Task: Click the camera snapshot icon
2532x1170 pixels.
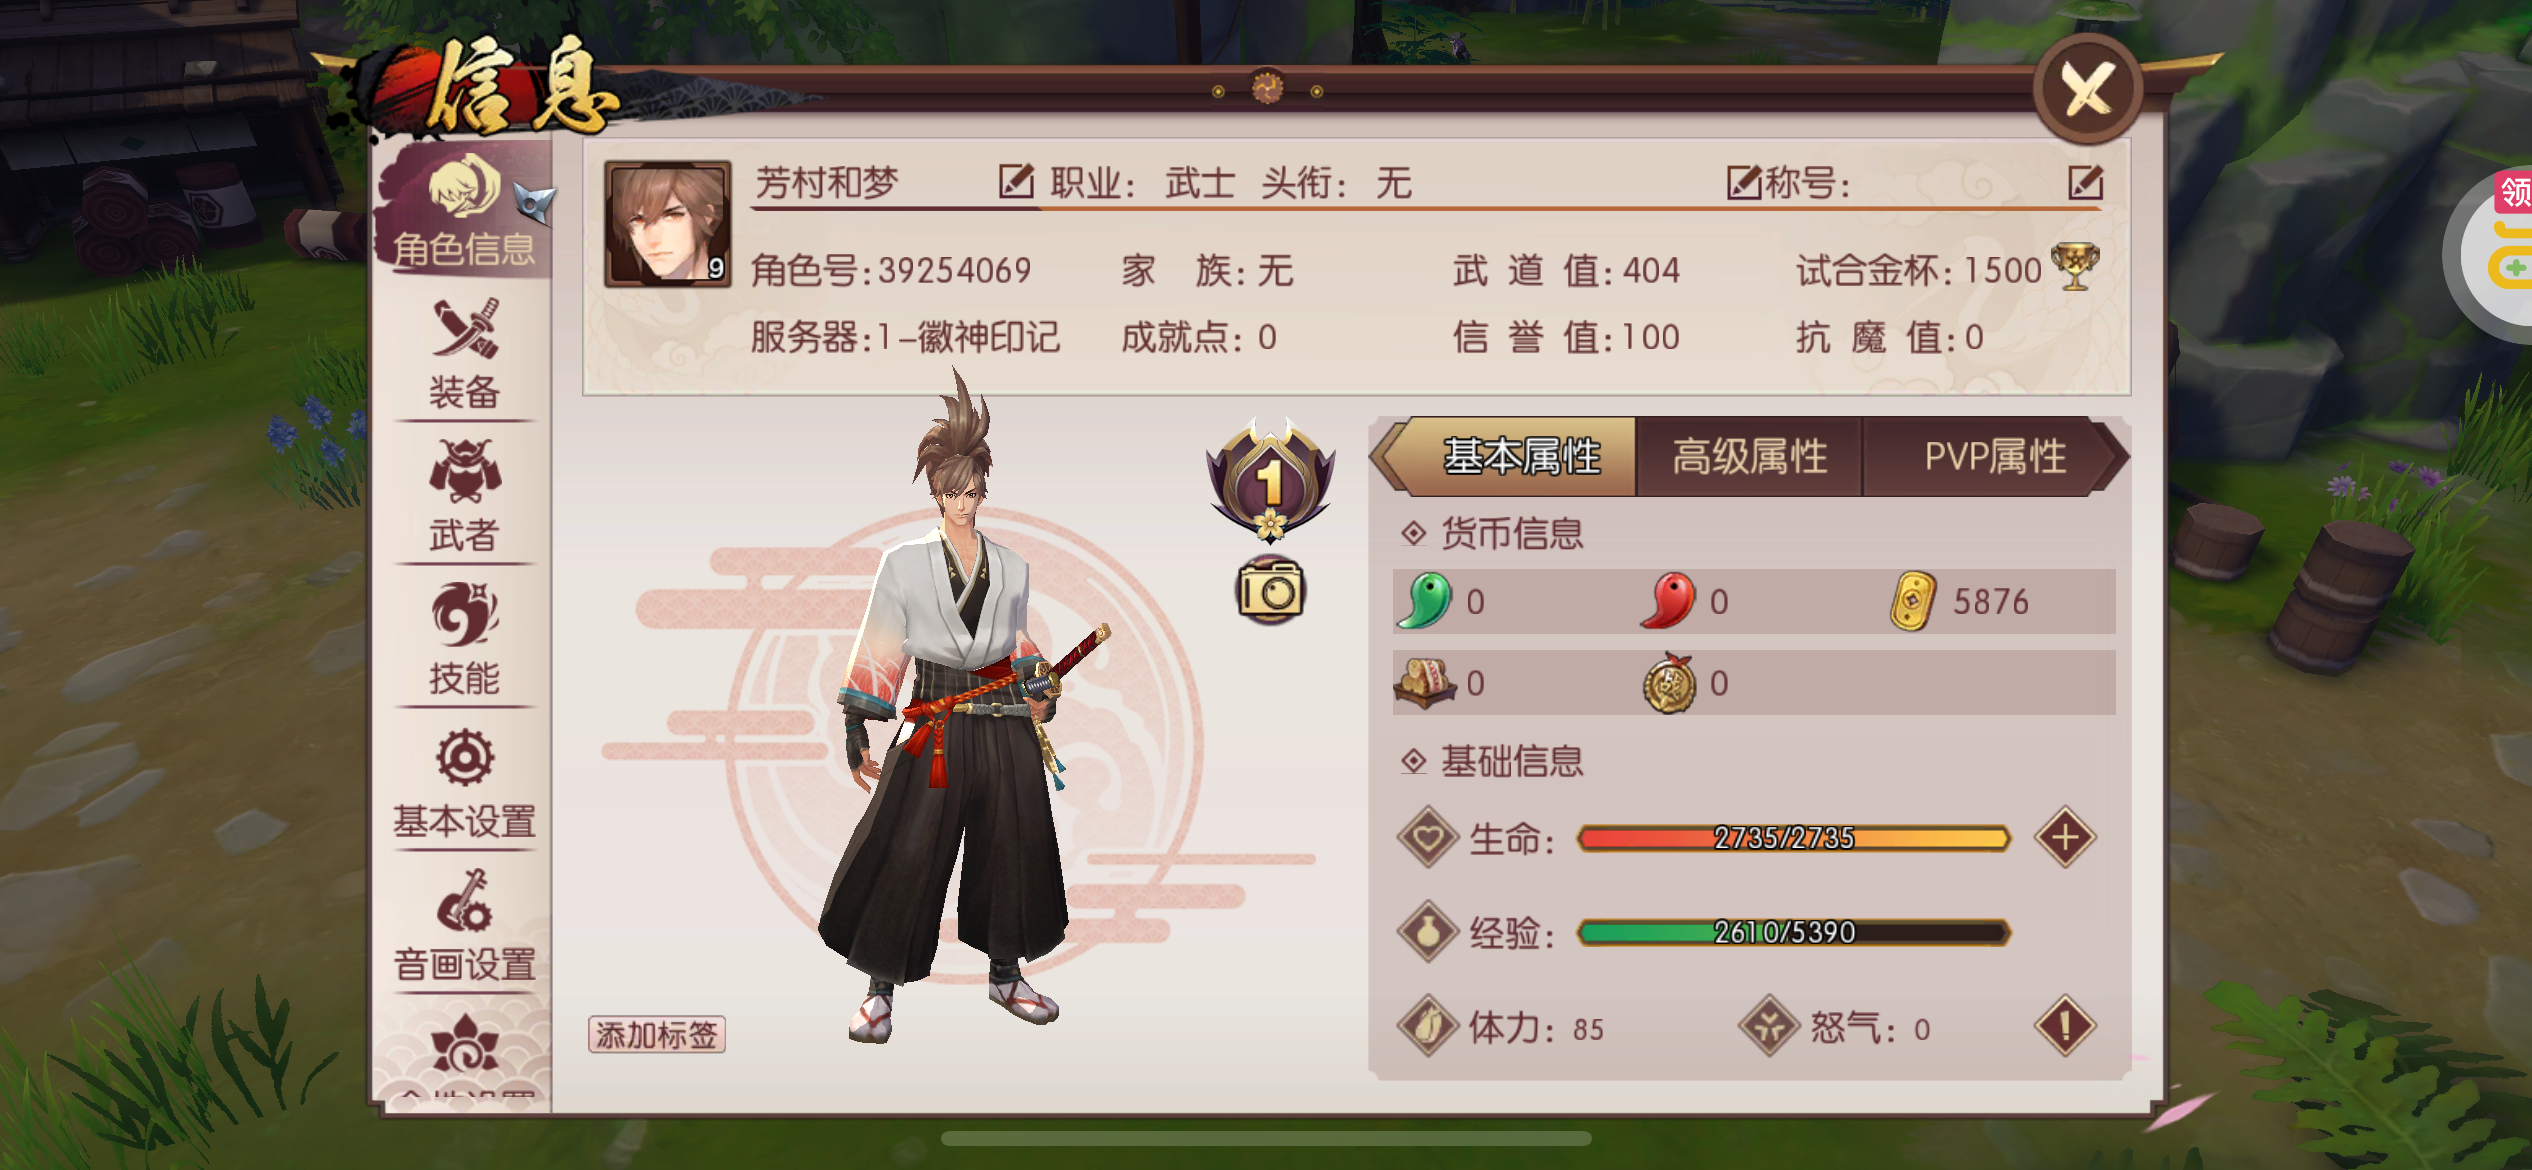Action: (x=1270, y=591)
